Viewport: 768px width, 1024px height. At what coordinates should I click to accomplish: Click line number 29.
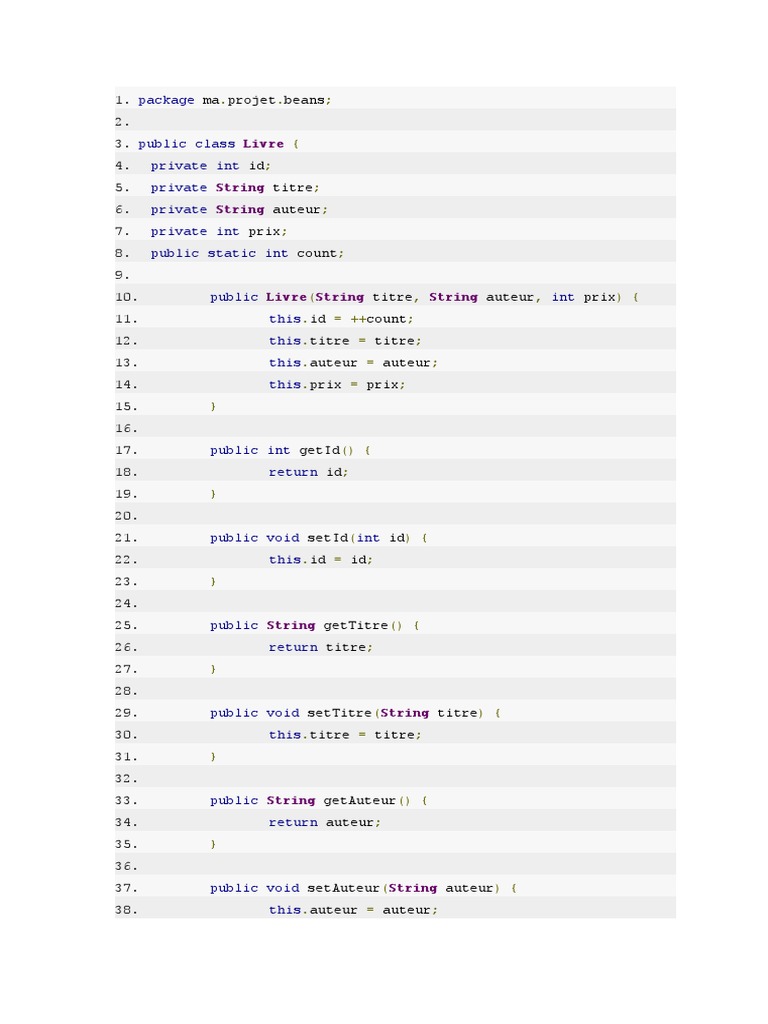coord(126,713)
